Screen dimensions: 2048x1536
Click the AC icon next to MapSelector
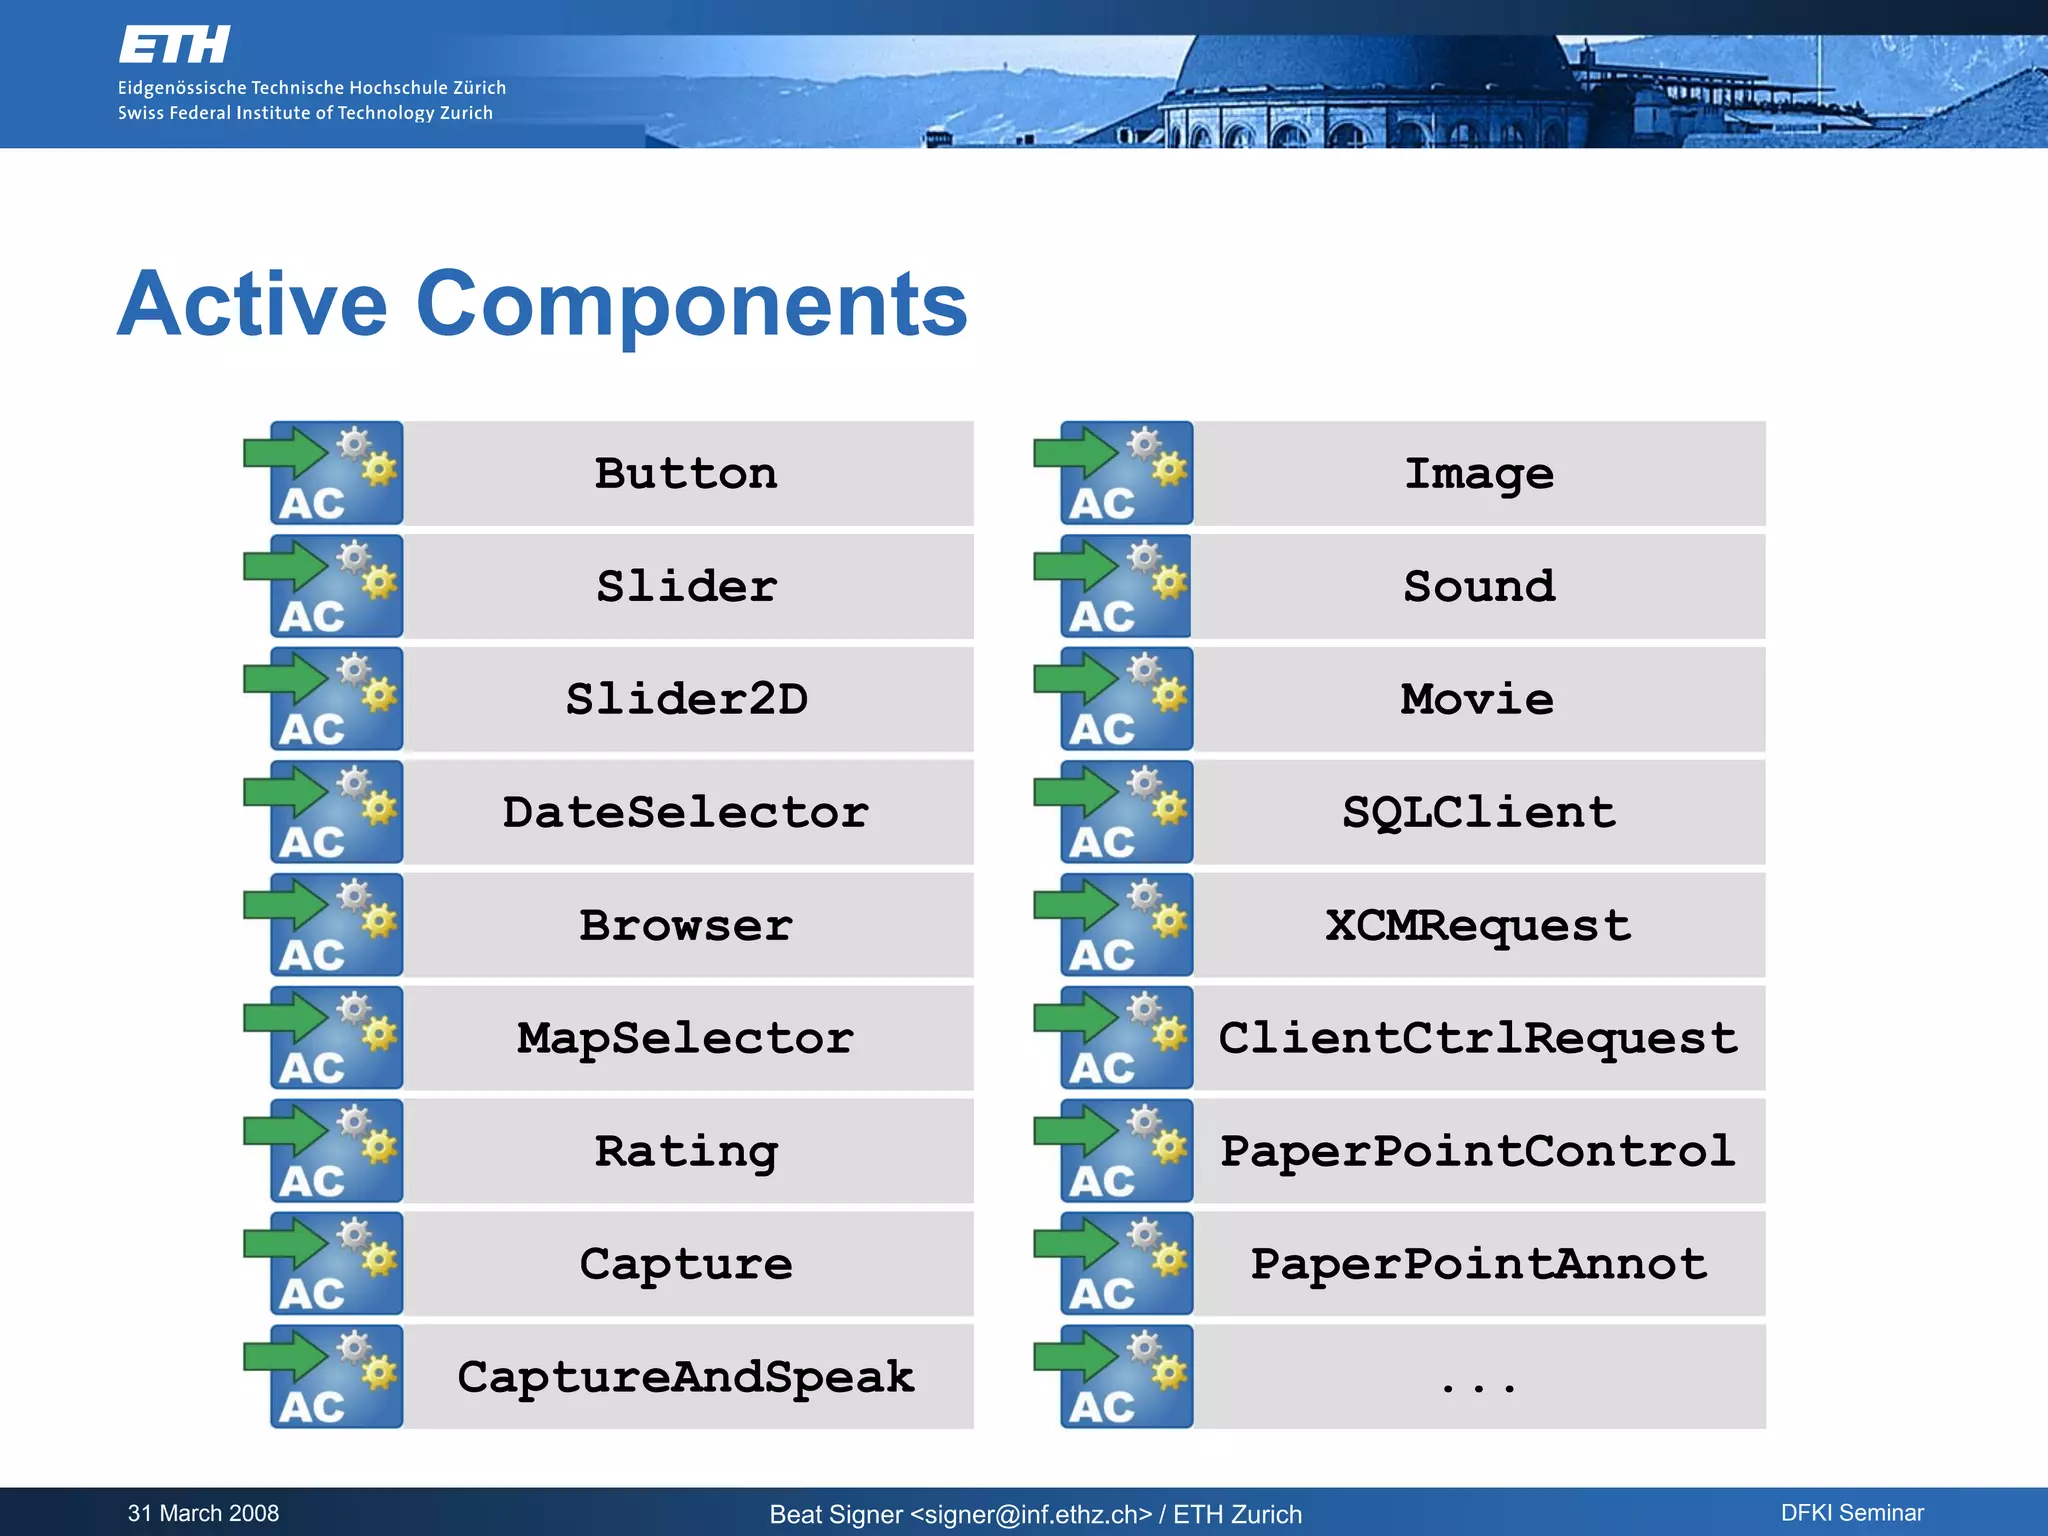[x=323, y=1038]
